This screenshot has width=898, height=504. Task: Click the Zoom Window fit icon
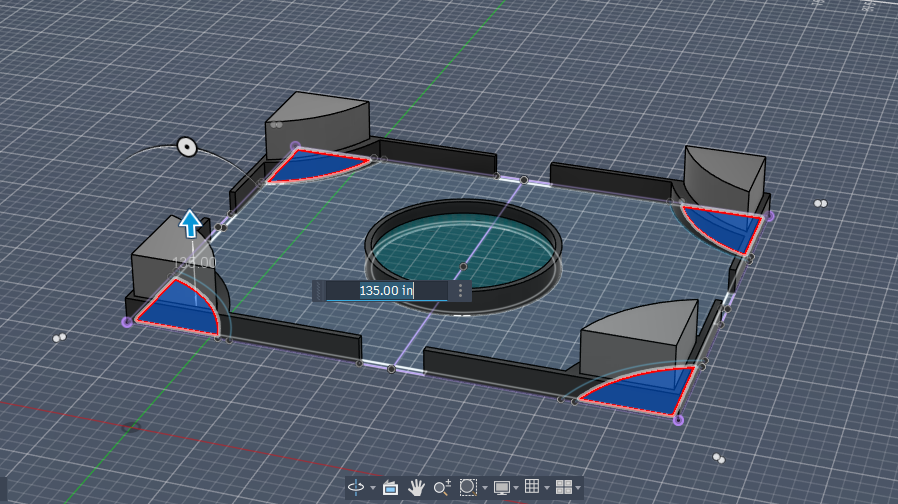pyautogui.click(x=468, y=487)
